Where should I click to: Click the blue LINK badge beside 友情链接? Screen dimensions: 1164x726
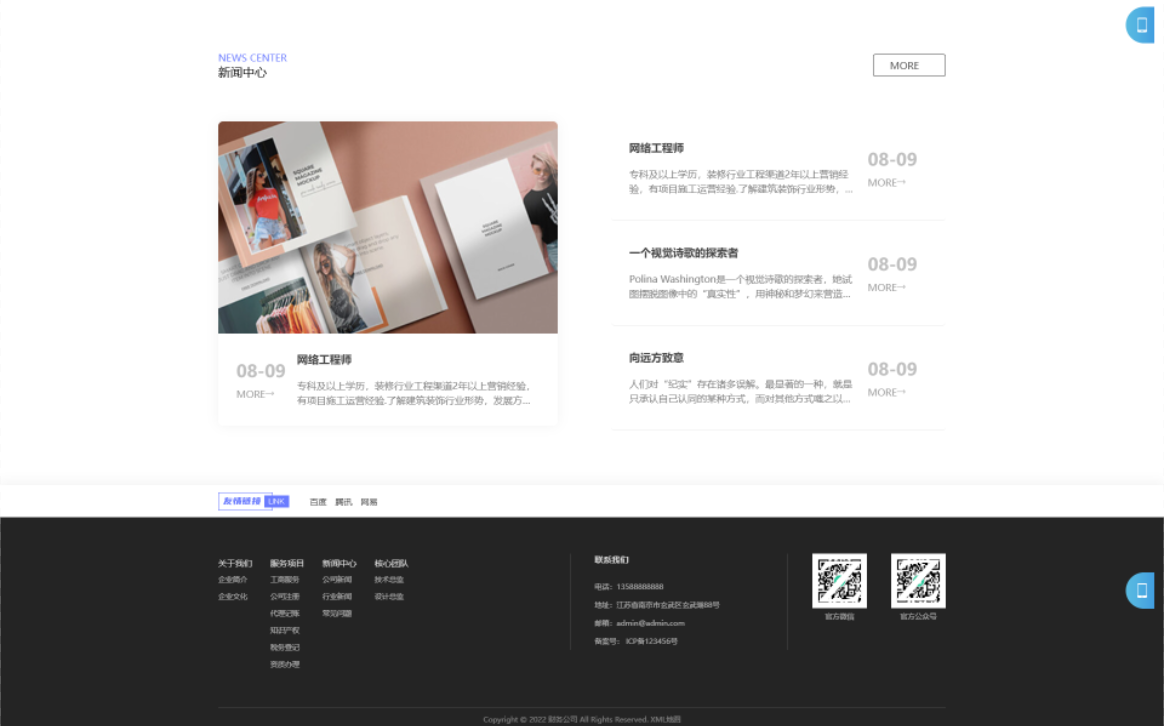coord(277,500)
